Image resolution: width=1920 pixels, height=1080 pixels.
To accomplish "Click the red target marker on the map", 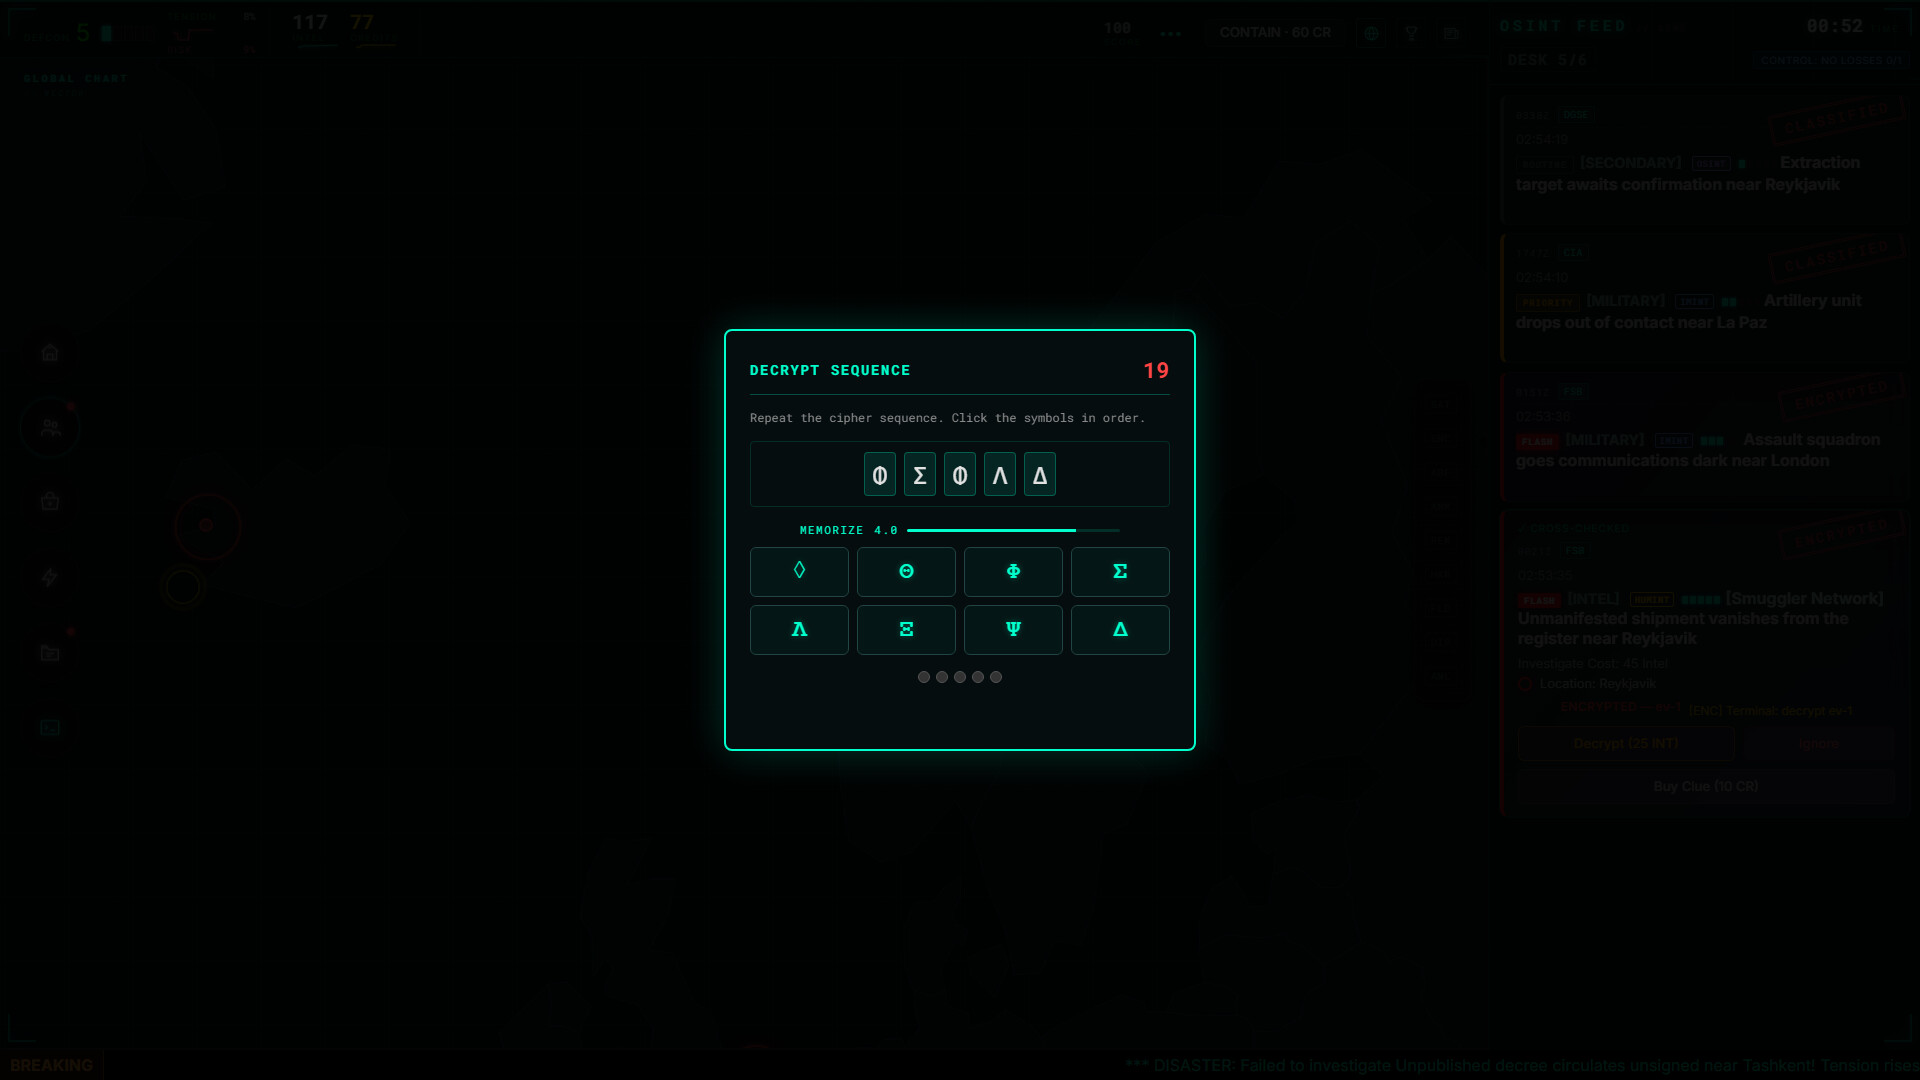I will click(x=207, y=526).
